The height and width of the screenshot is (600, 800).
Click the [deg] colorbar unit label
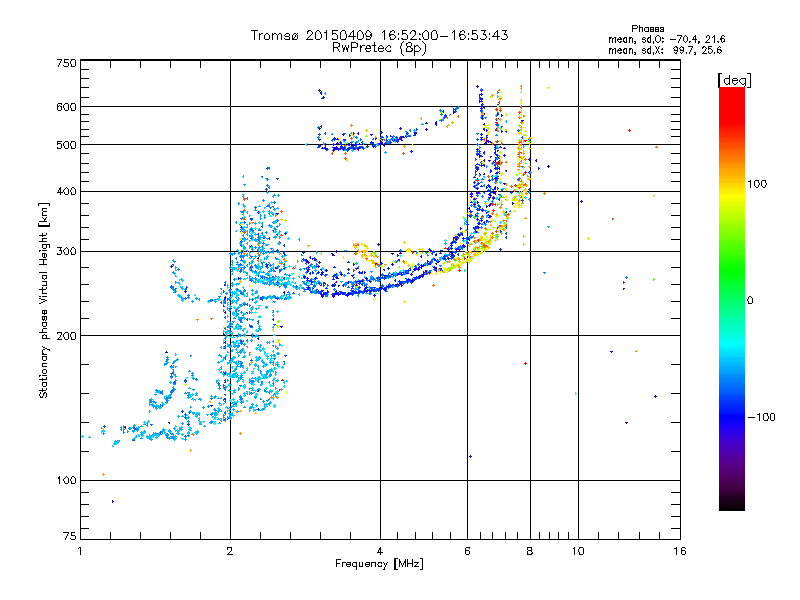point(734,80)
